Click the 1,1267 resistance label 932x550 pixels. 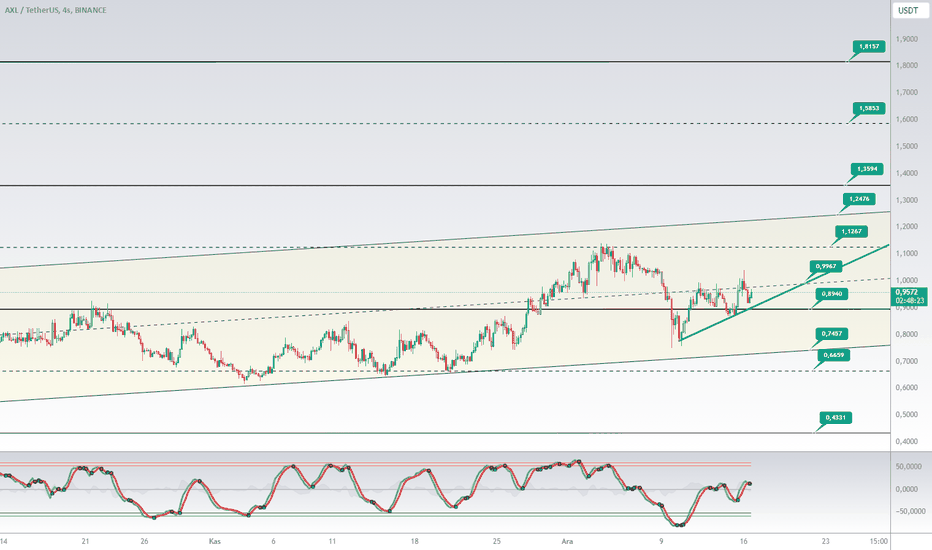coord(851,231)
